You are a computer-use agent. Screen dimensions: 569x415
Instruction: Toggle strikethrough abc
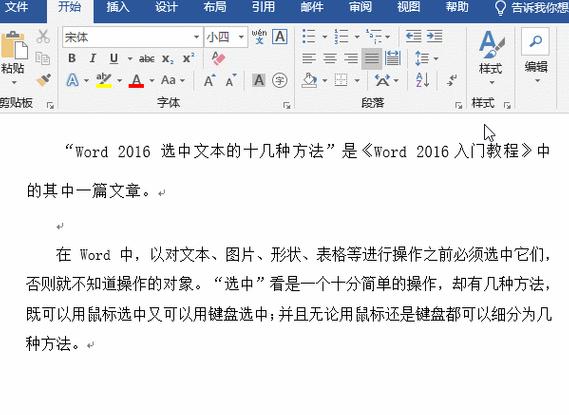pyautogui.click(x=147, y=58)
